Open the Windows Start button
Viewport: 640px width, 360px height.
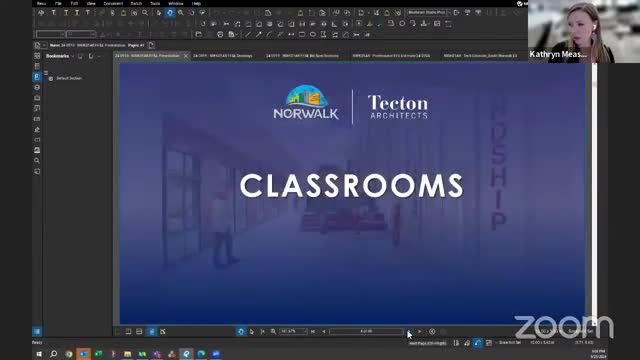pos(39,354)
